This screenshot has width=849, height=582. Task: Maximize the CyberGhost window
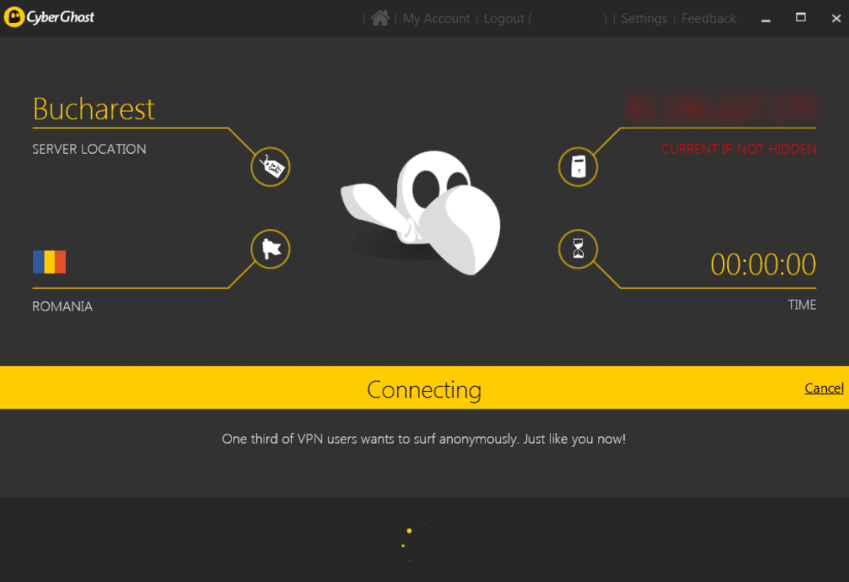tap(801, 18)
